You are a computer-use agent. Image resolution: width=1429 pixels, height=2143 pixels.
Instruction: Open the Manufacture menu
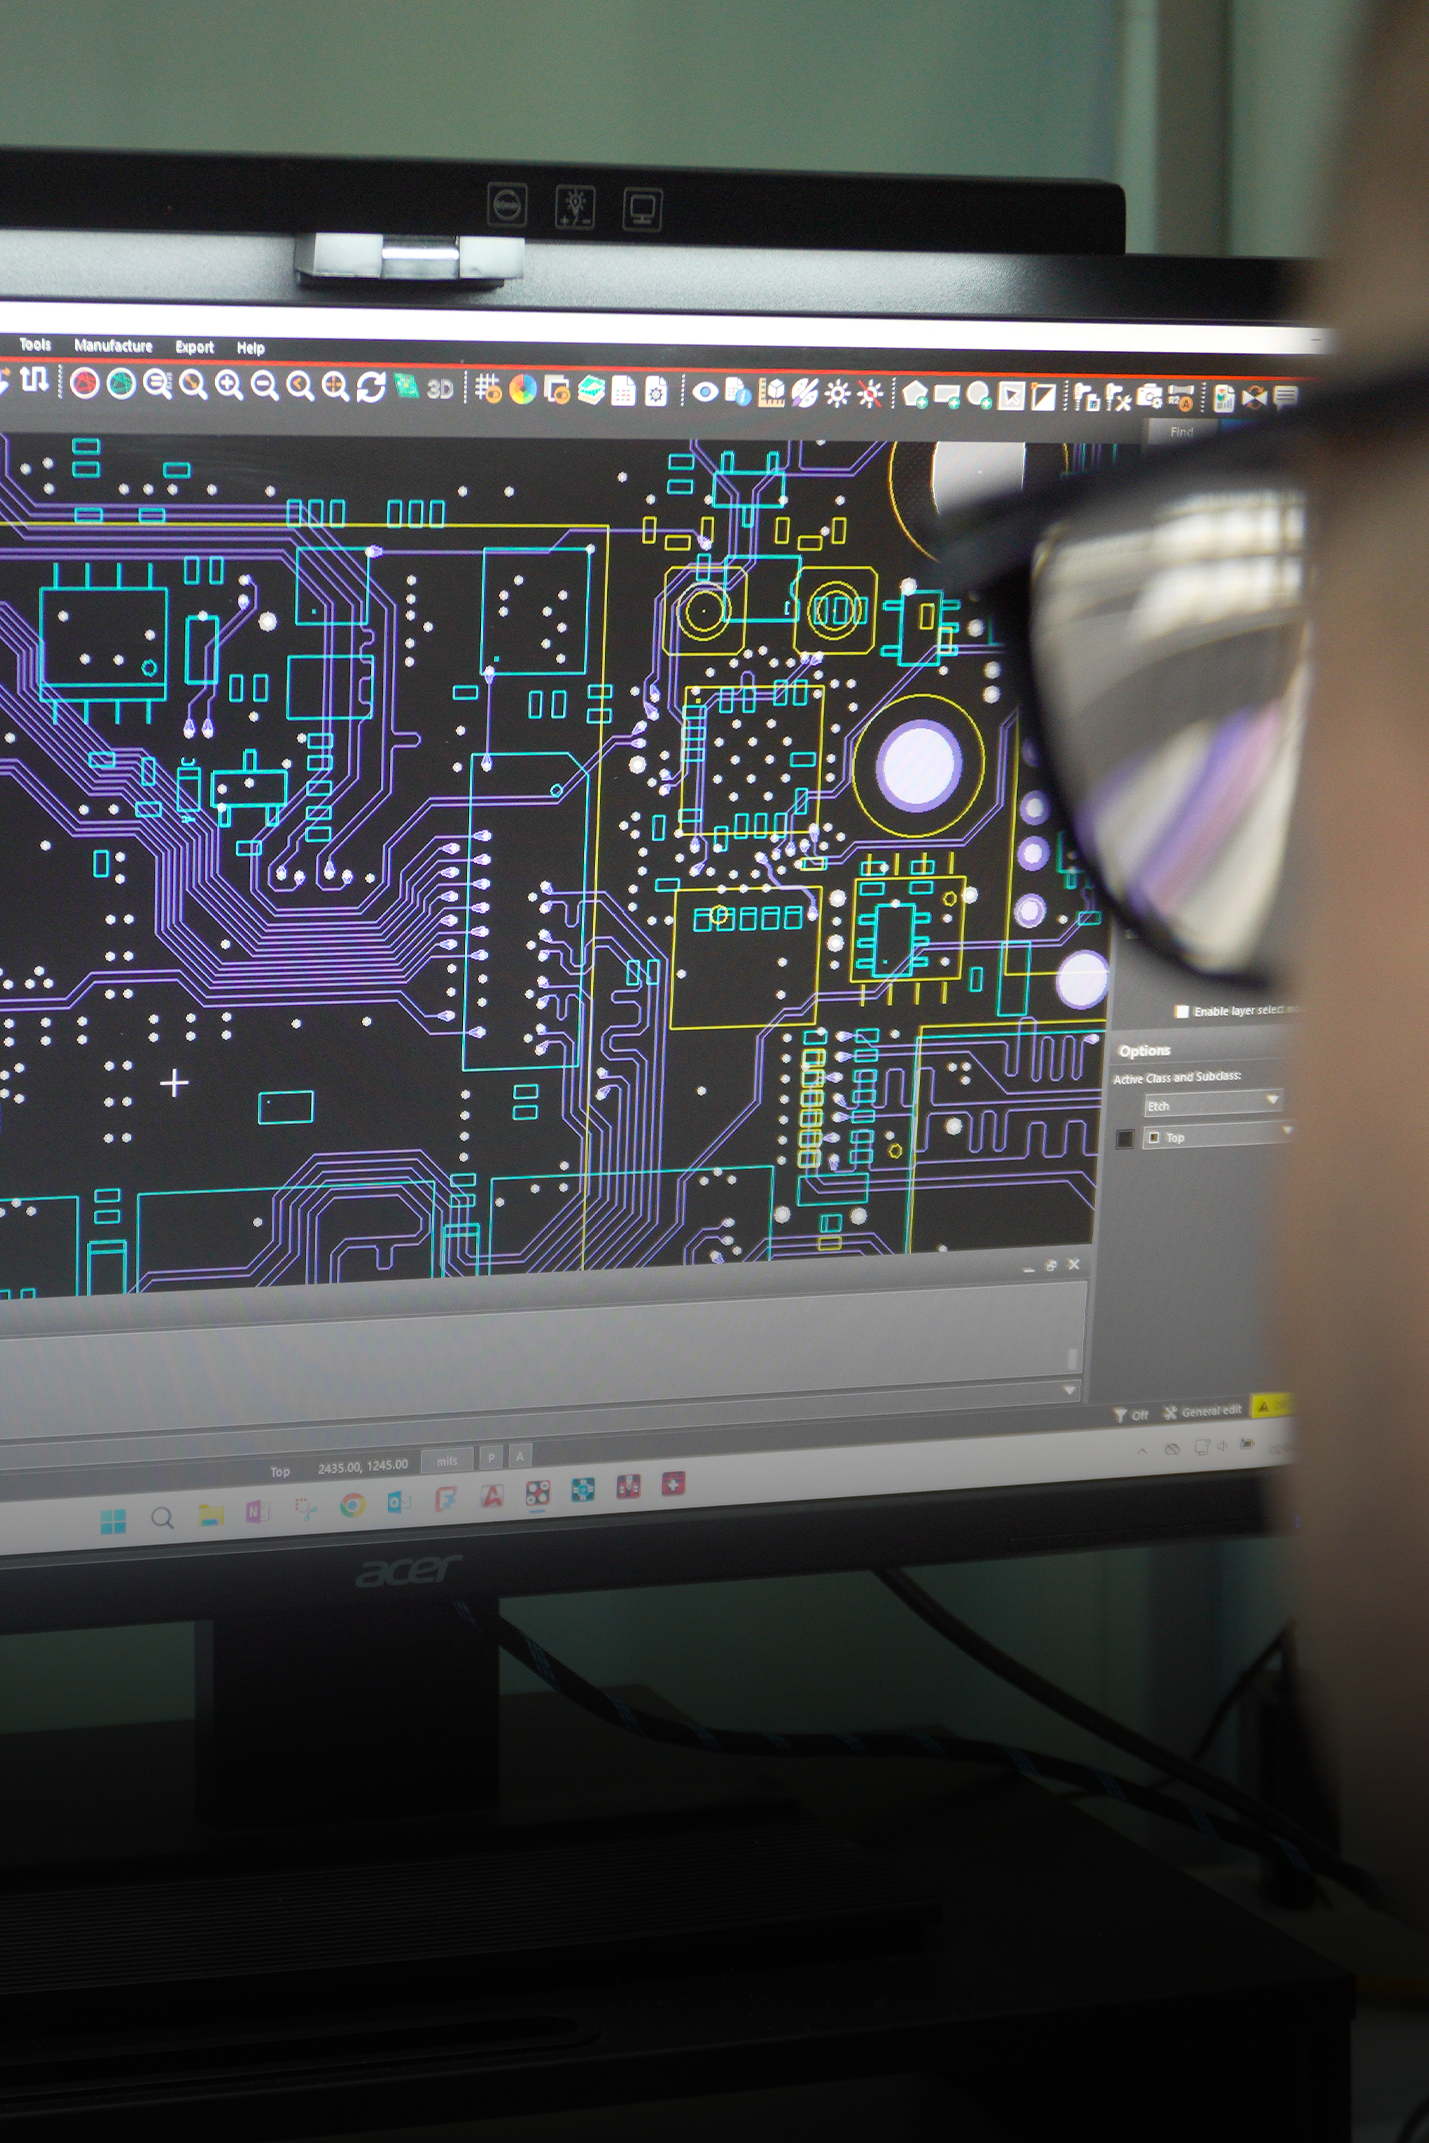(x=113, y=345)
